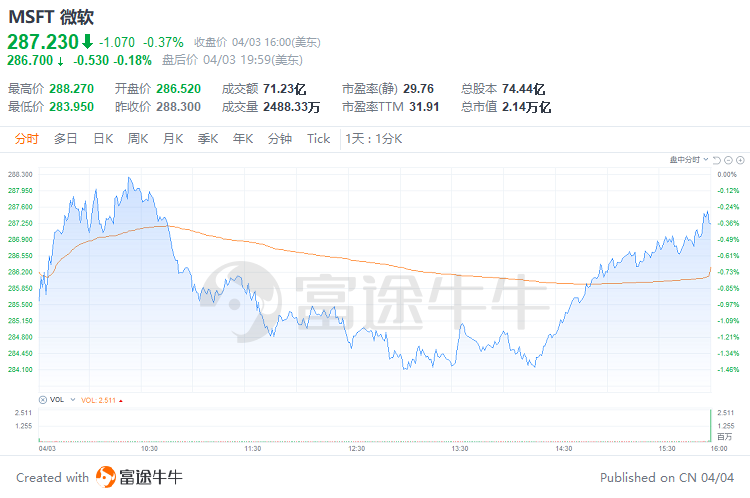Click the after-hours price 286.700
This screenshot has width=750, height=498.
point(30,60)
